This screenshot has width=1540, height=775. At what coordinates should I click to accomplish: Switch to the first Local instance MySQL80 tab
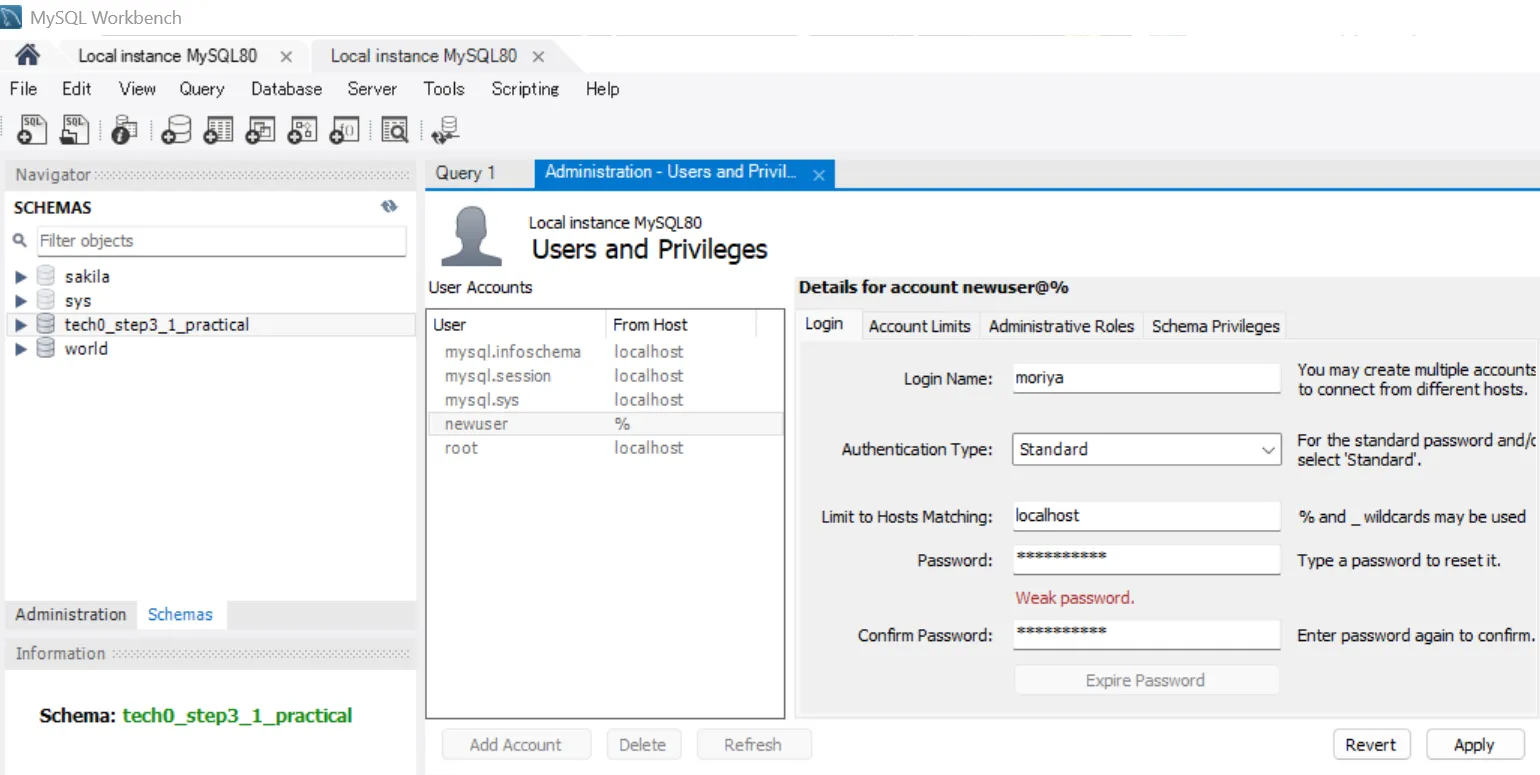180,56
